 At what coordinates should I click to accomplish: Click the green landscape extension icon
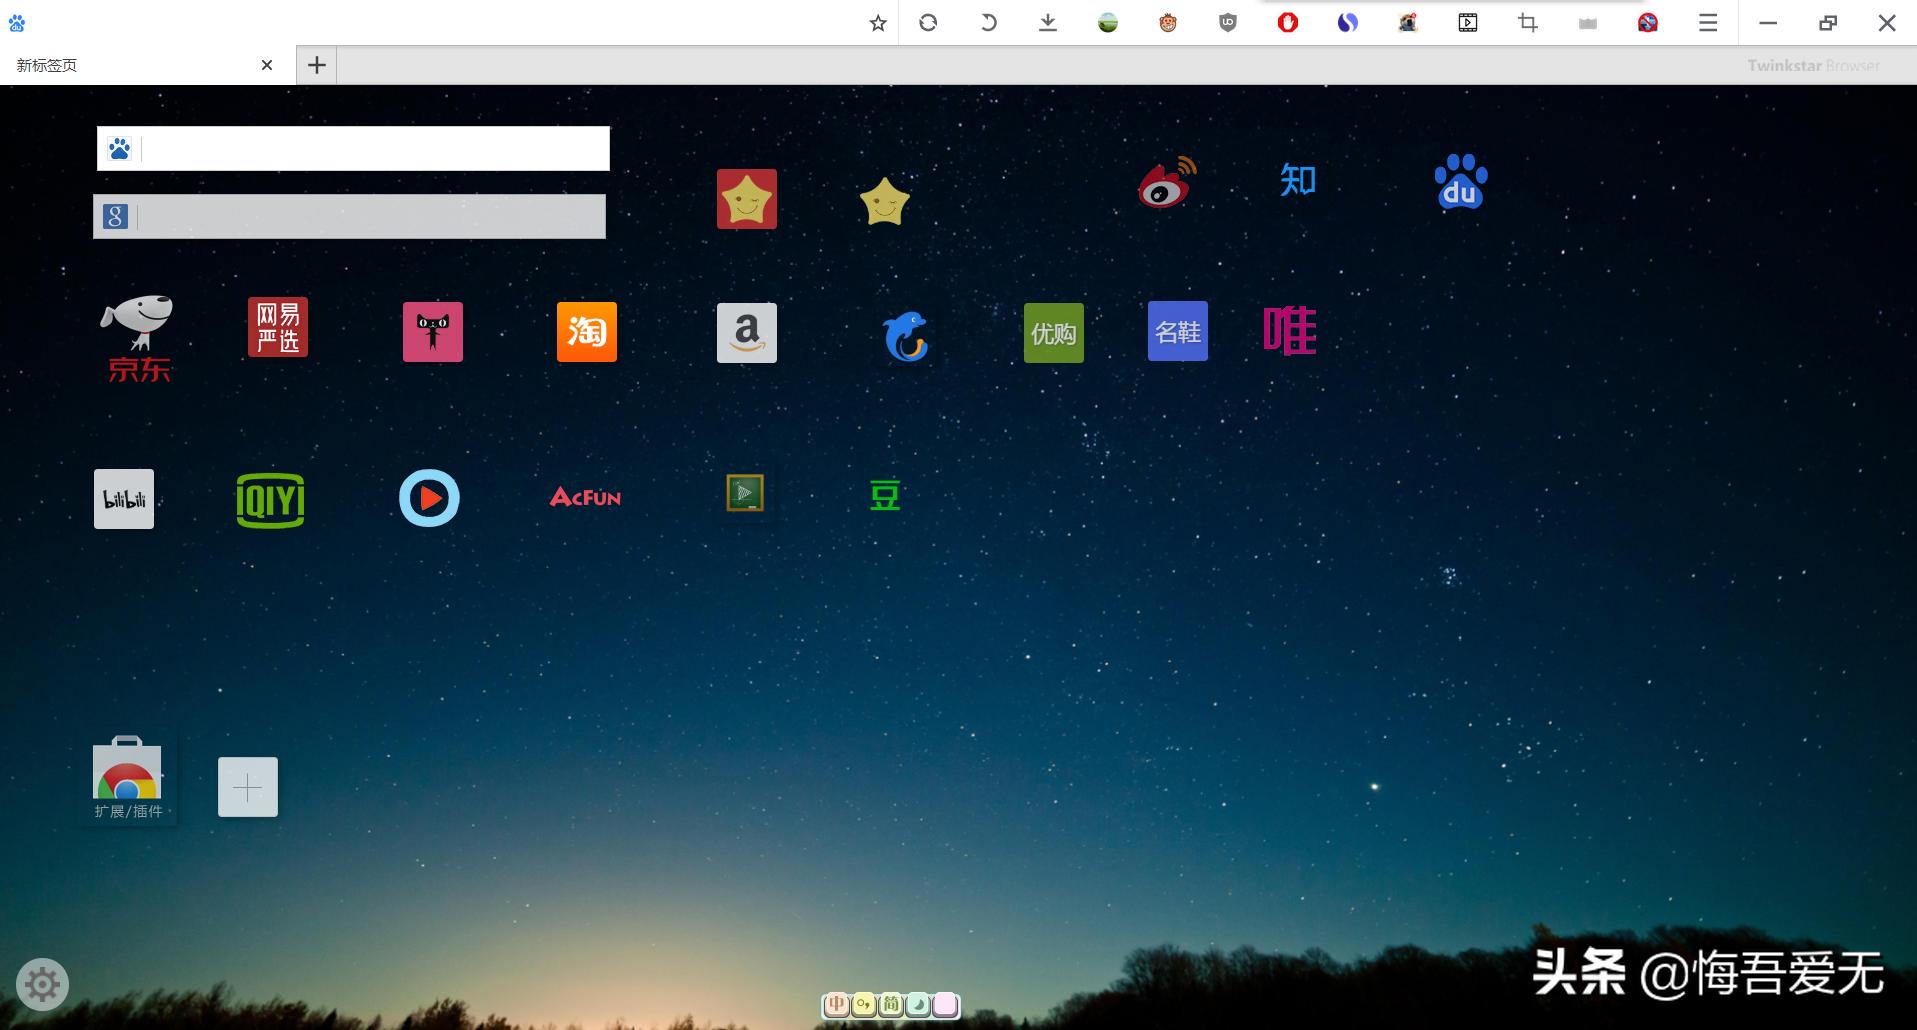click(x=1108, y=22)
